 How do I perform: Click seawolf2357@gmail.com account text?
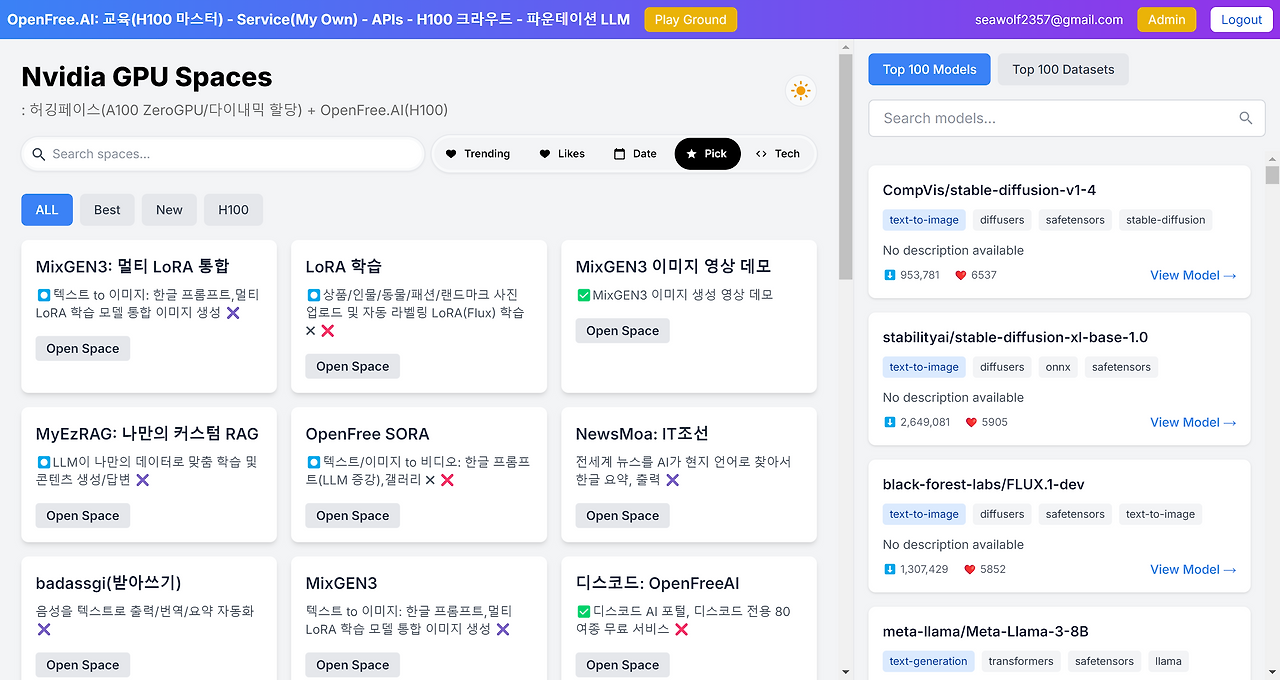point(1049,20)
